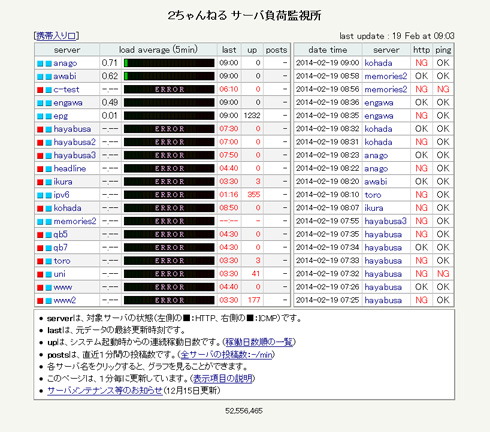Viewport: 490px width, 432px height.
Task: Click the load value 0.71 for anago
Action: 109,63
